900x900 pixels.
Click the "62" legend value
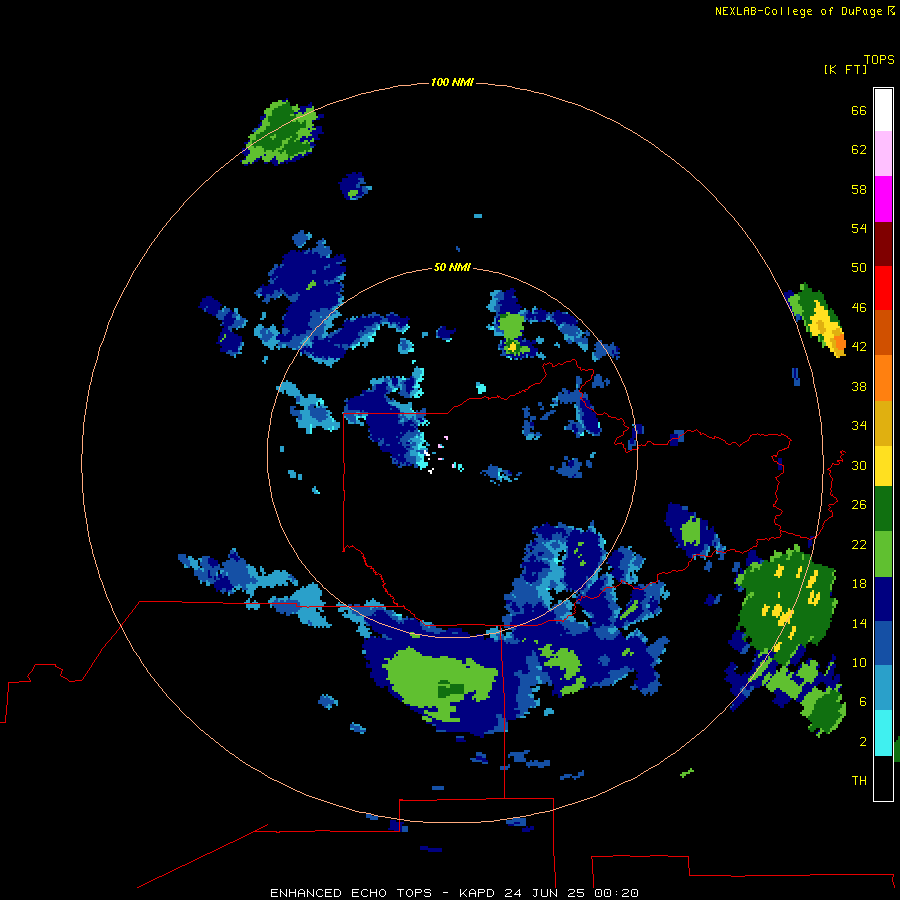859,150
